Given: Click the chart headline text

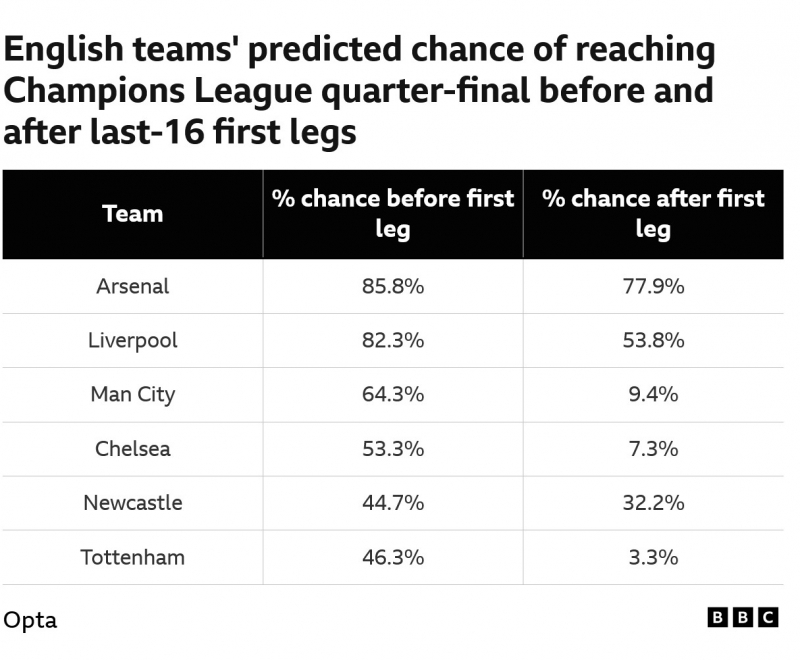Looking at the screenshot, I should click(360, 90).
